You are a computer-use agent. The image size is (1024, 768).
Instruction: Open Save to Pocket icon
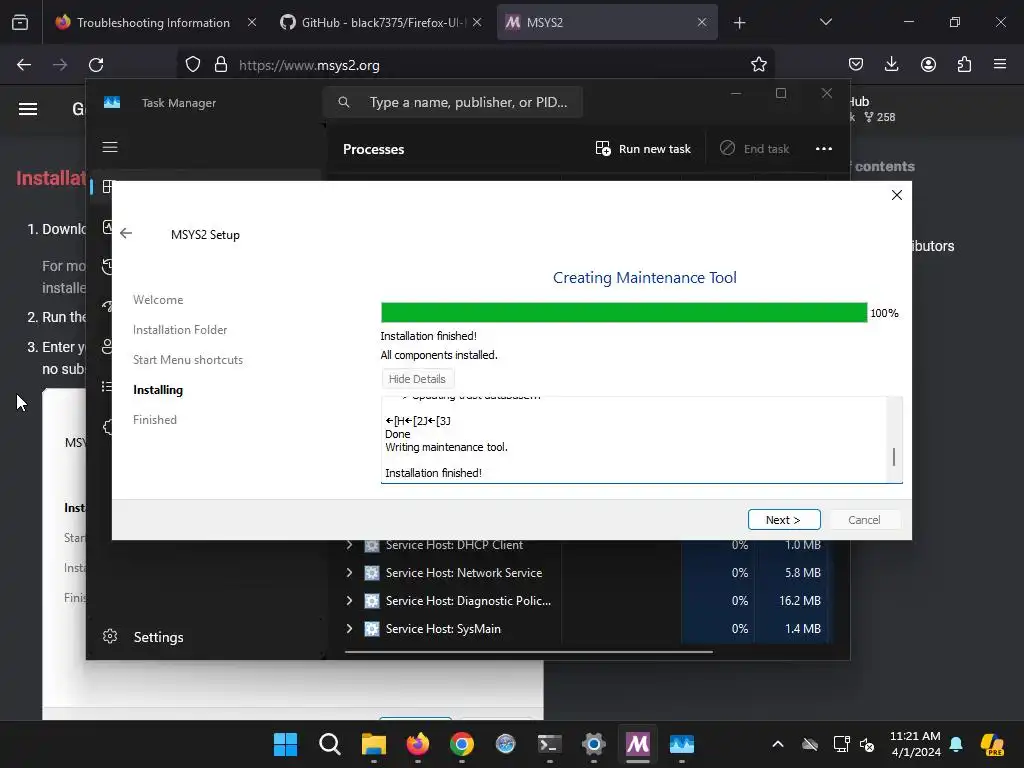(x=856, y=65)
